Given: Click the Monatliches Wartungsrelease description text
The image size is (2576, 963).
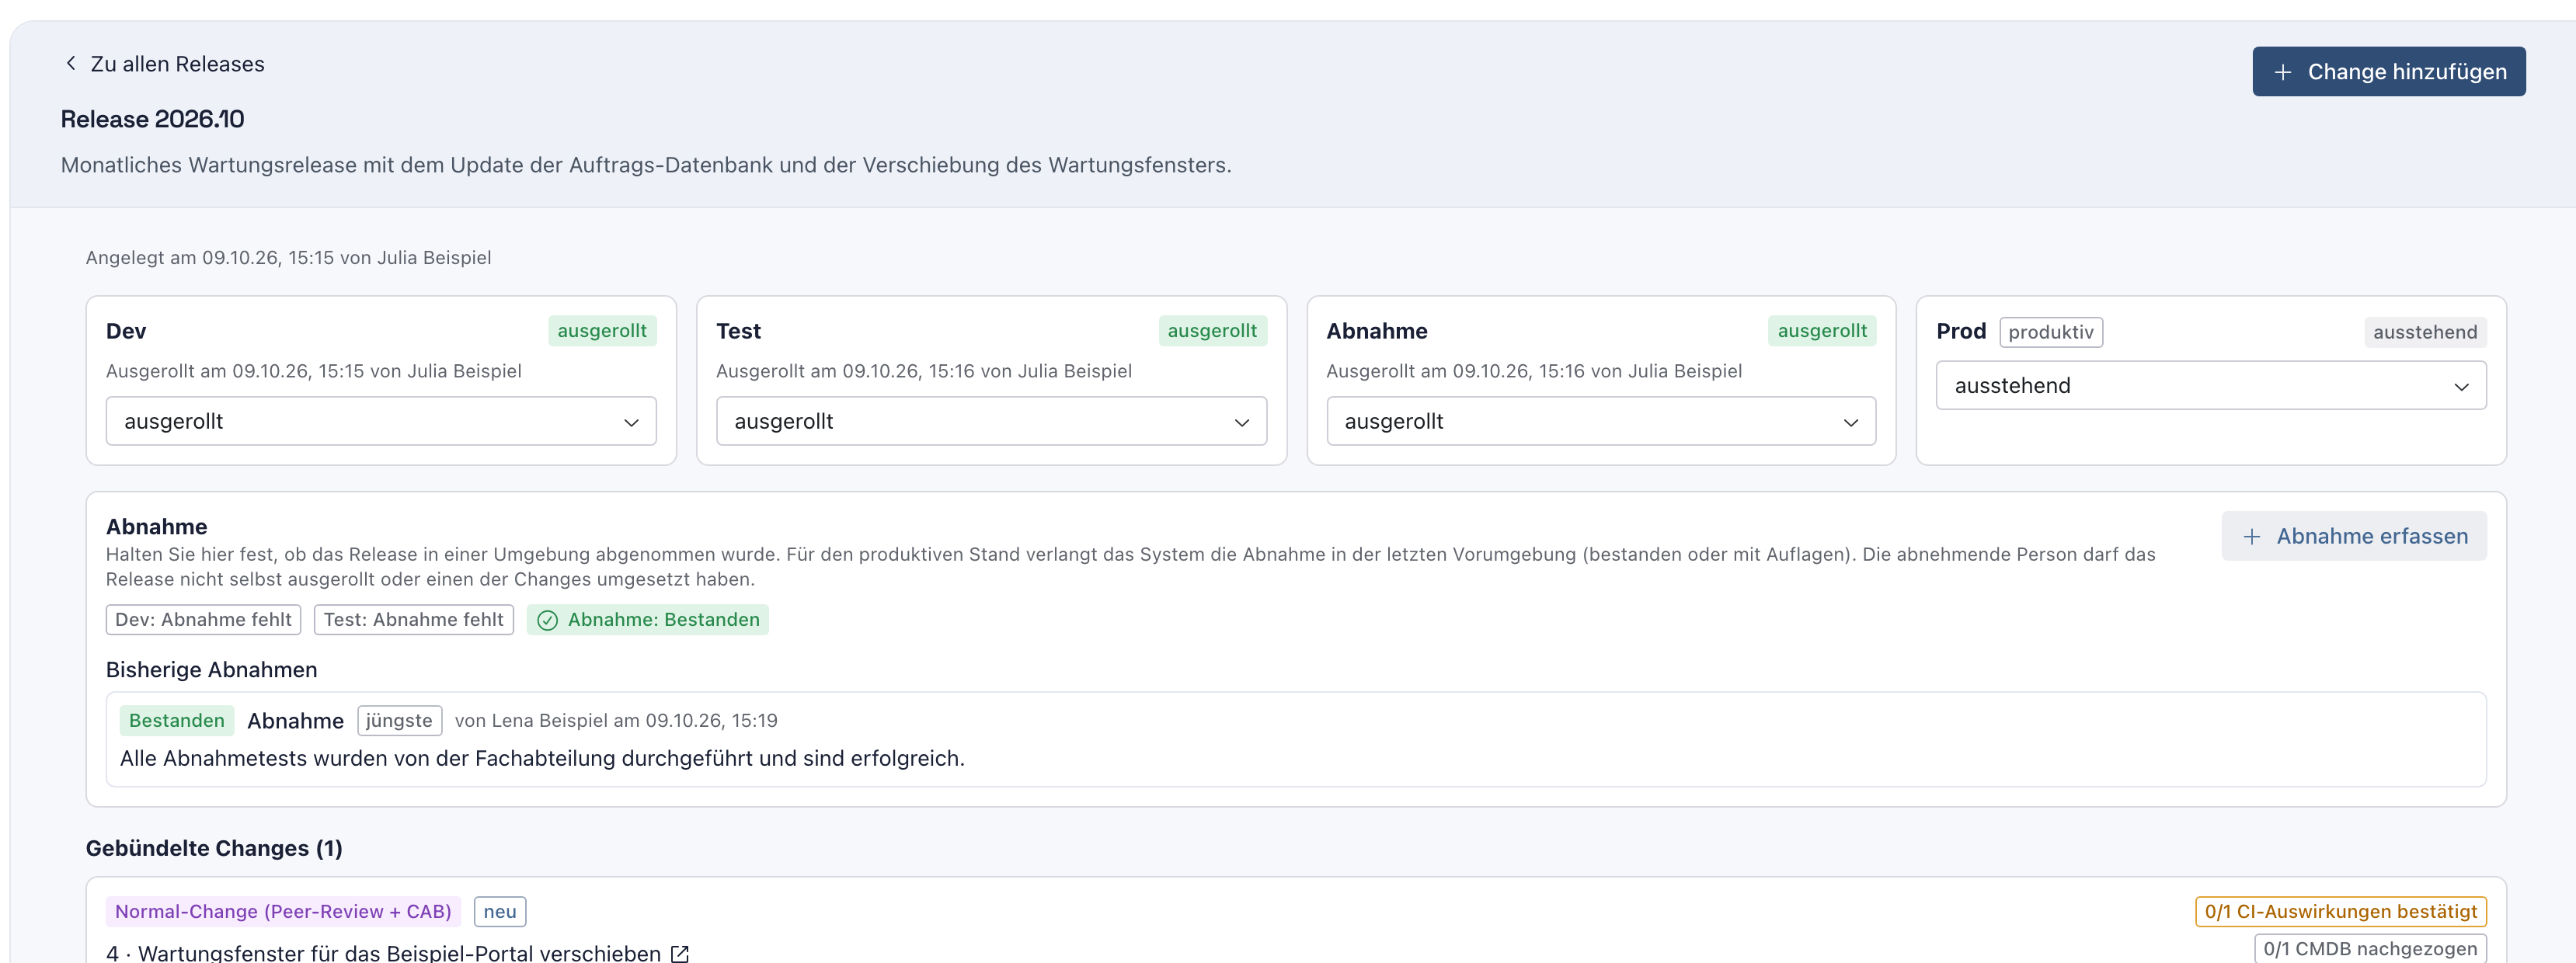Looking at the screenshot, I should [646, 165].
